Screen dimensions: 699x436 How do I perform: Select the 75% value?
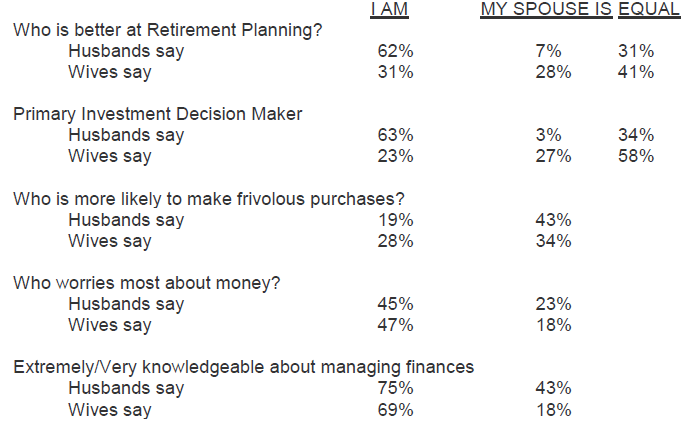(x=397, y=388)
